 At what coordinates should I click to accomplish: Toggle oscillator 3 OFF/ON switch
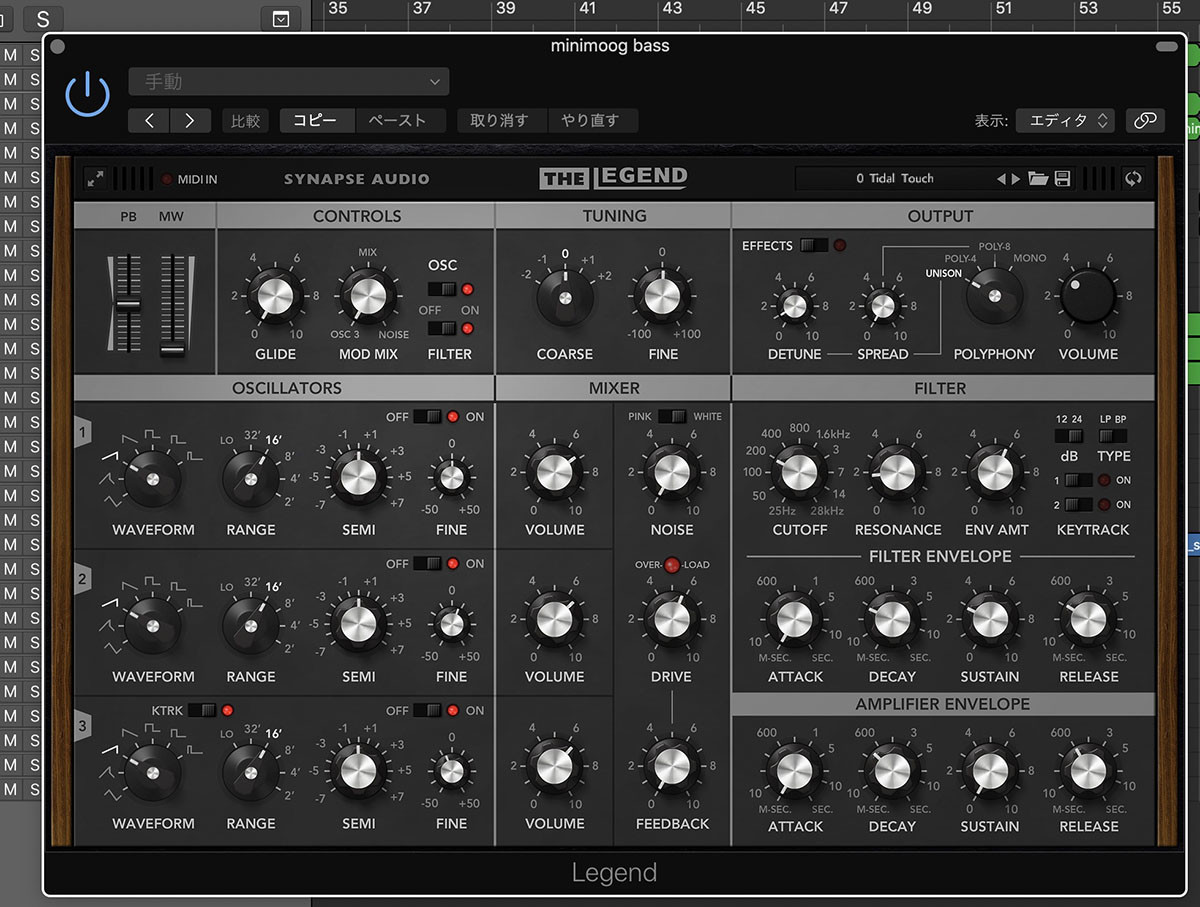coord(428,710)
